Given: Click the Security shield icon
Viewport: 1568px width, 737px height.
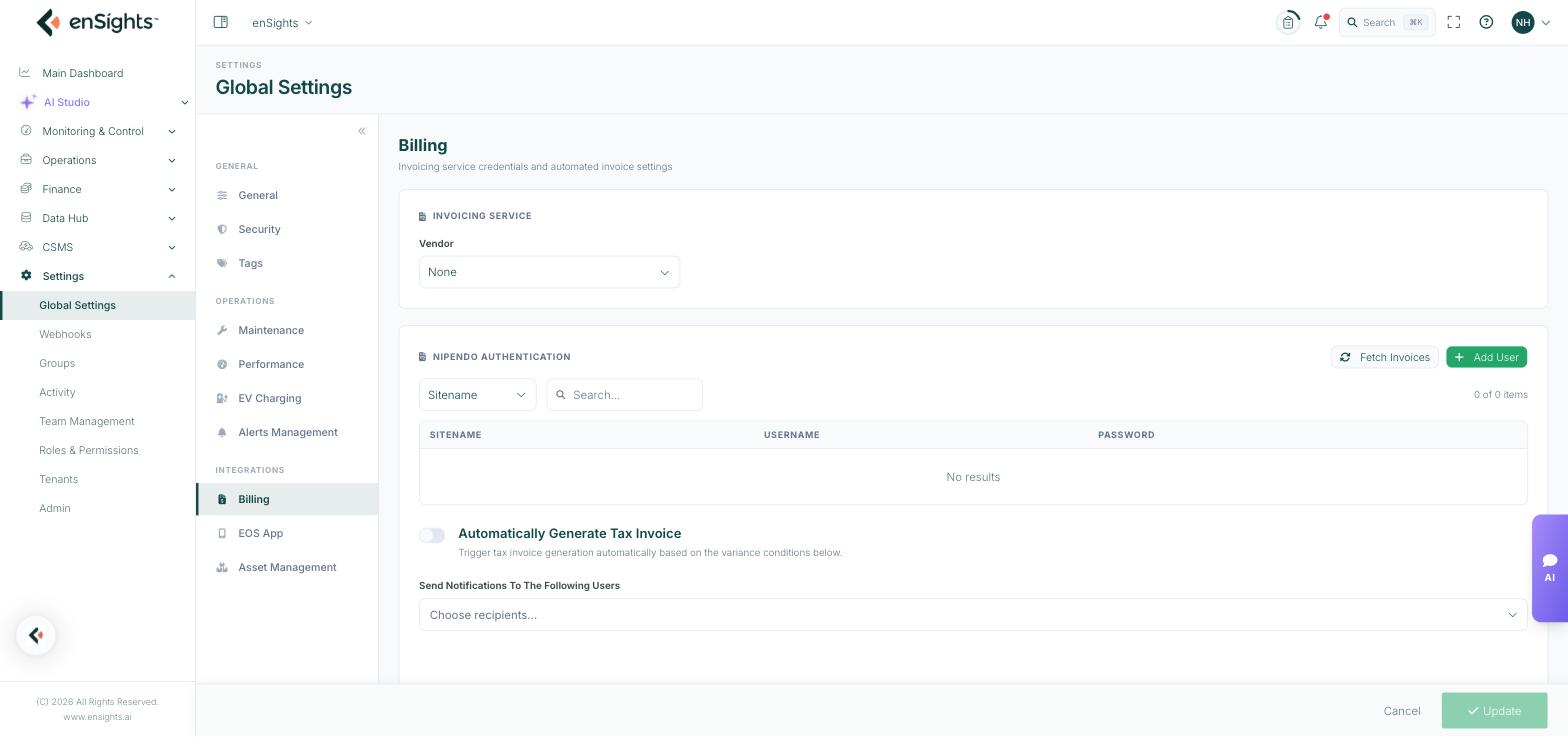Looking at the screenshot, I should pos(222,229).
